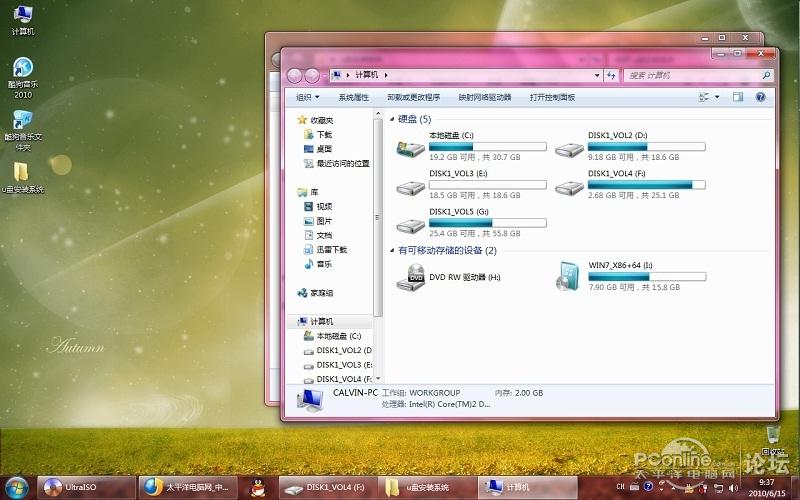This screenshot has width=800, height=500.
Task: Open WIN7_X86+64 (I:) removable drive
Action: [568, 277]
